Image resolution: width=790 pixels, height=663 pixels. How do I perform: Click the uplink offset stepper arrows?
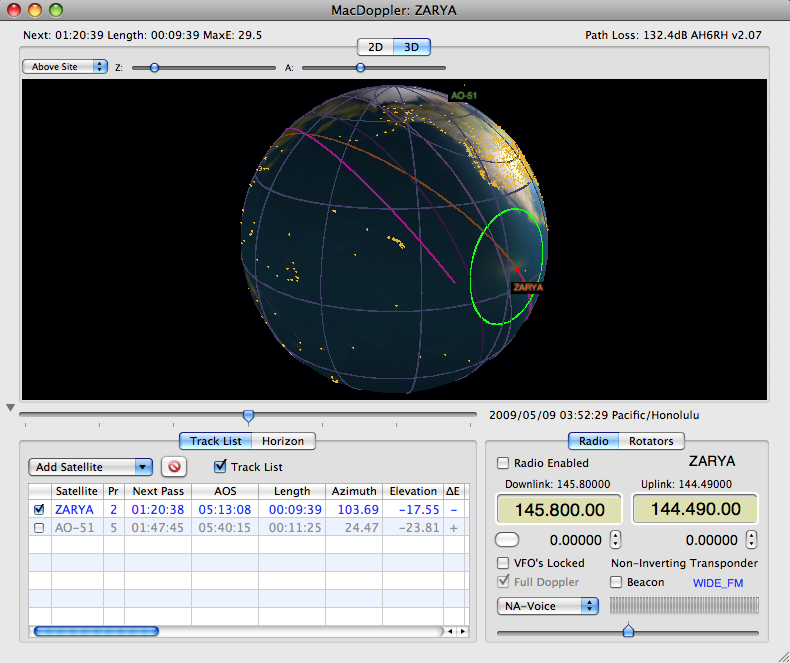click(751, 540)
